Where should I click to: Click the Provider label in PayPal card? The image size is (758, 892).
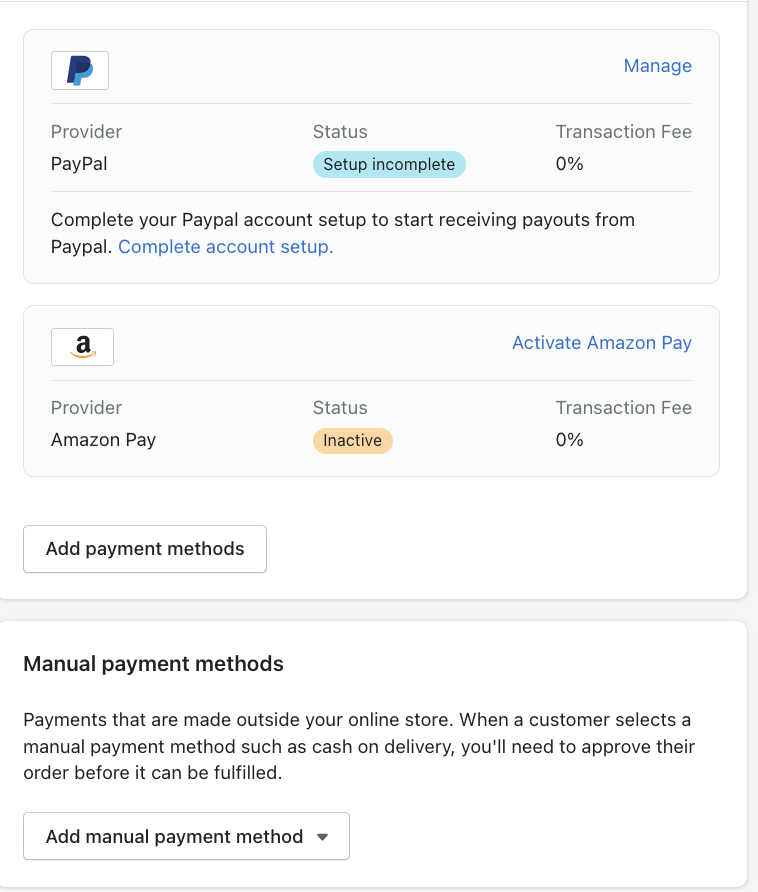(86, 132)
